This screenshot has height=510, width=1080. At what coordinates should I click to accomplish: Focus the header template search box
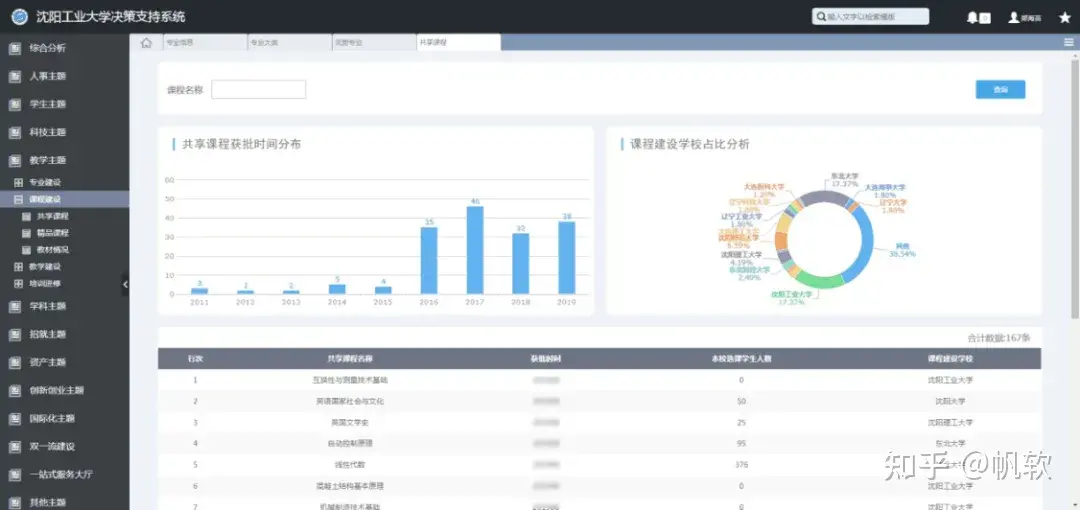tap(870, 17)
